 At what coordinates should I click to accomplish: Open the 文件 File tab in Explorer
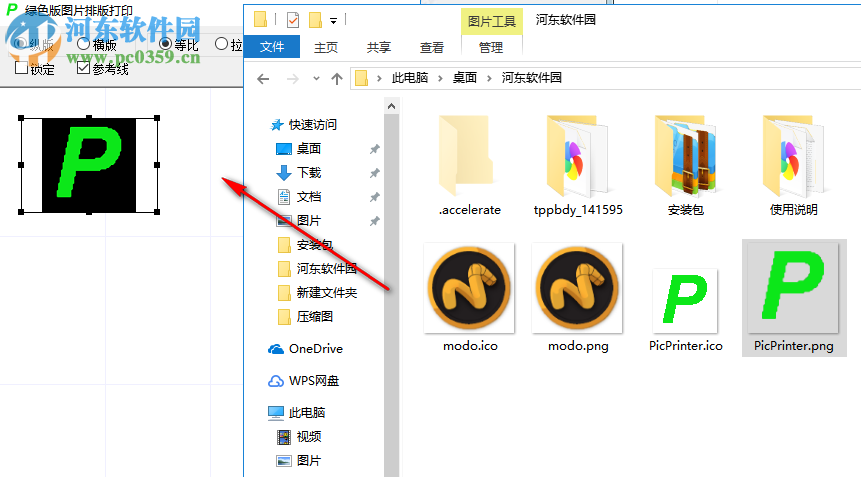click(x=272, y=47)
